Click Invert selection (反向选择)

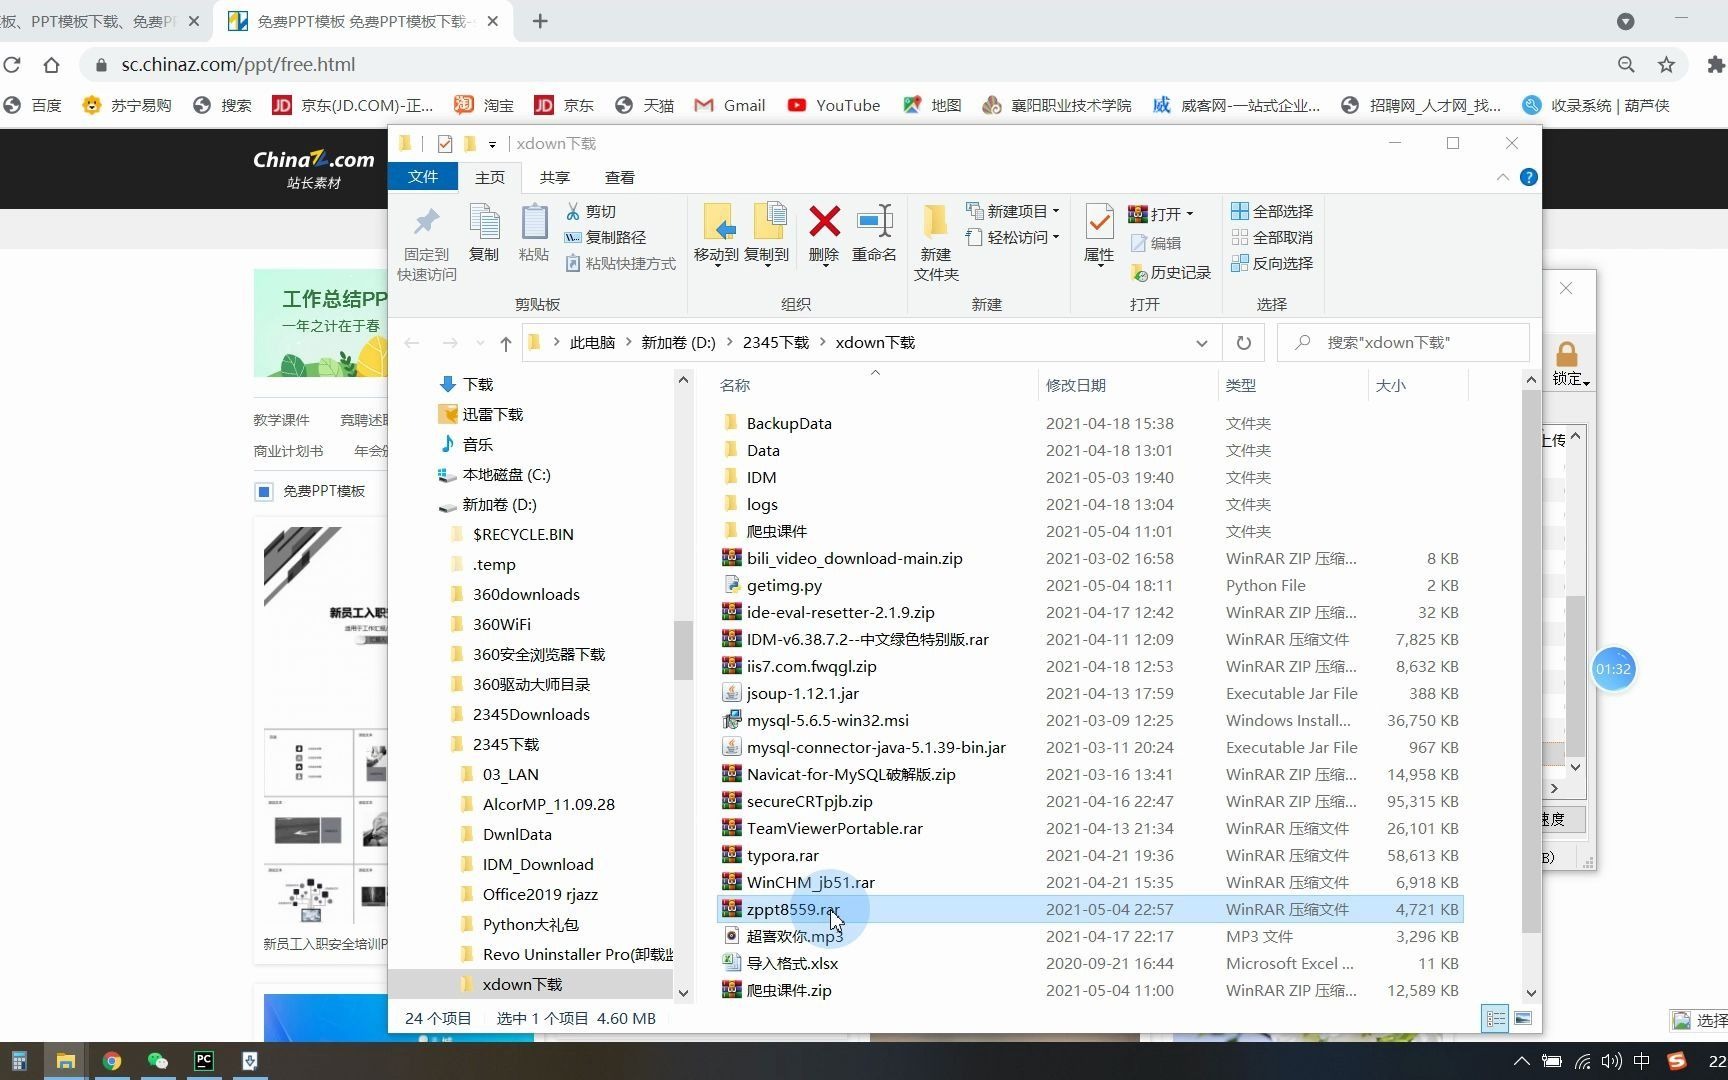click(x=1272, y=263)
